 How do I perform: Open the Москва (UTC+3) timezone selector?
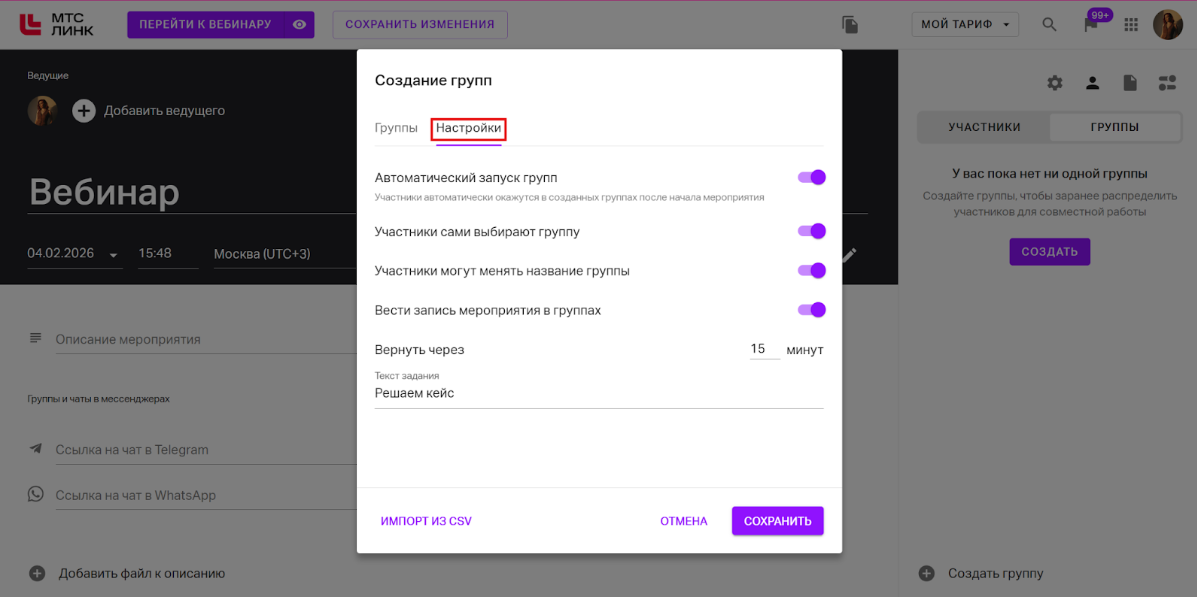pos(262,254)
